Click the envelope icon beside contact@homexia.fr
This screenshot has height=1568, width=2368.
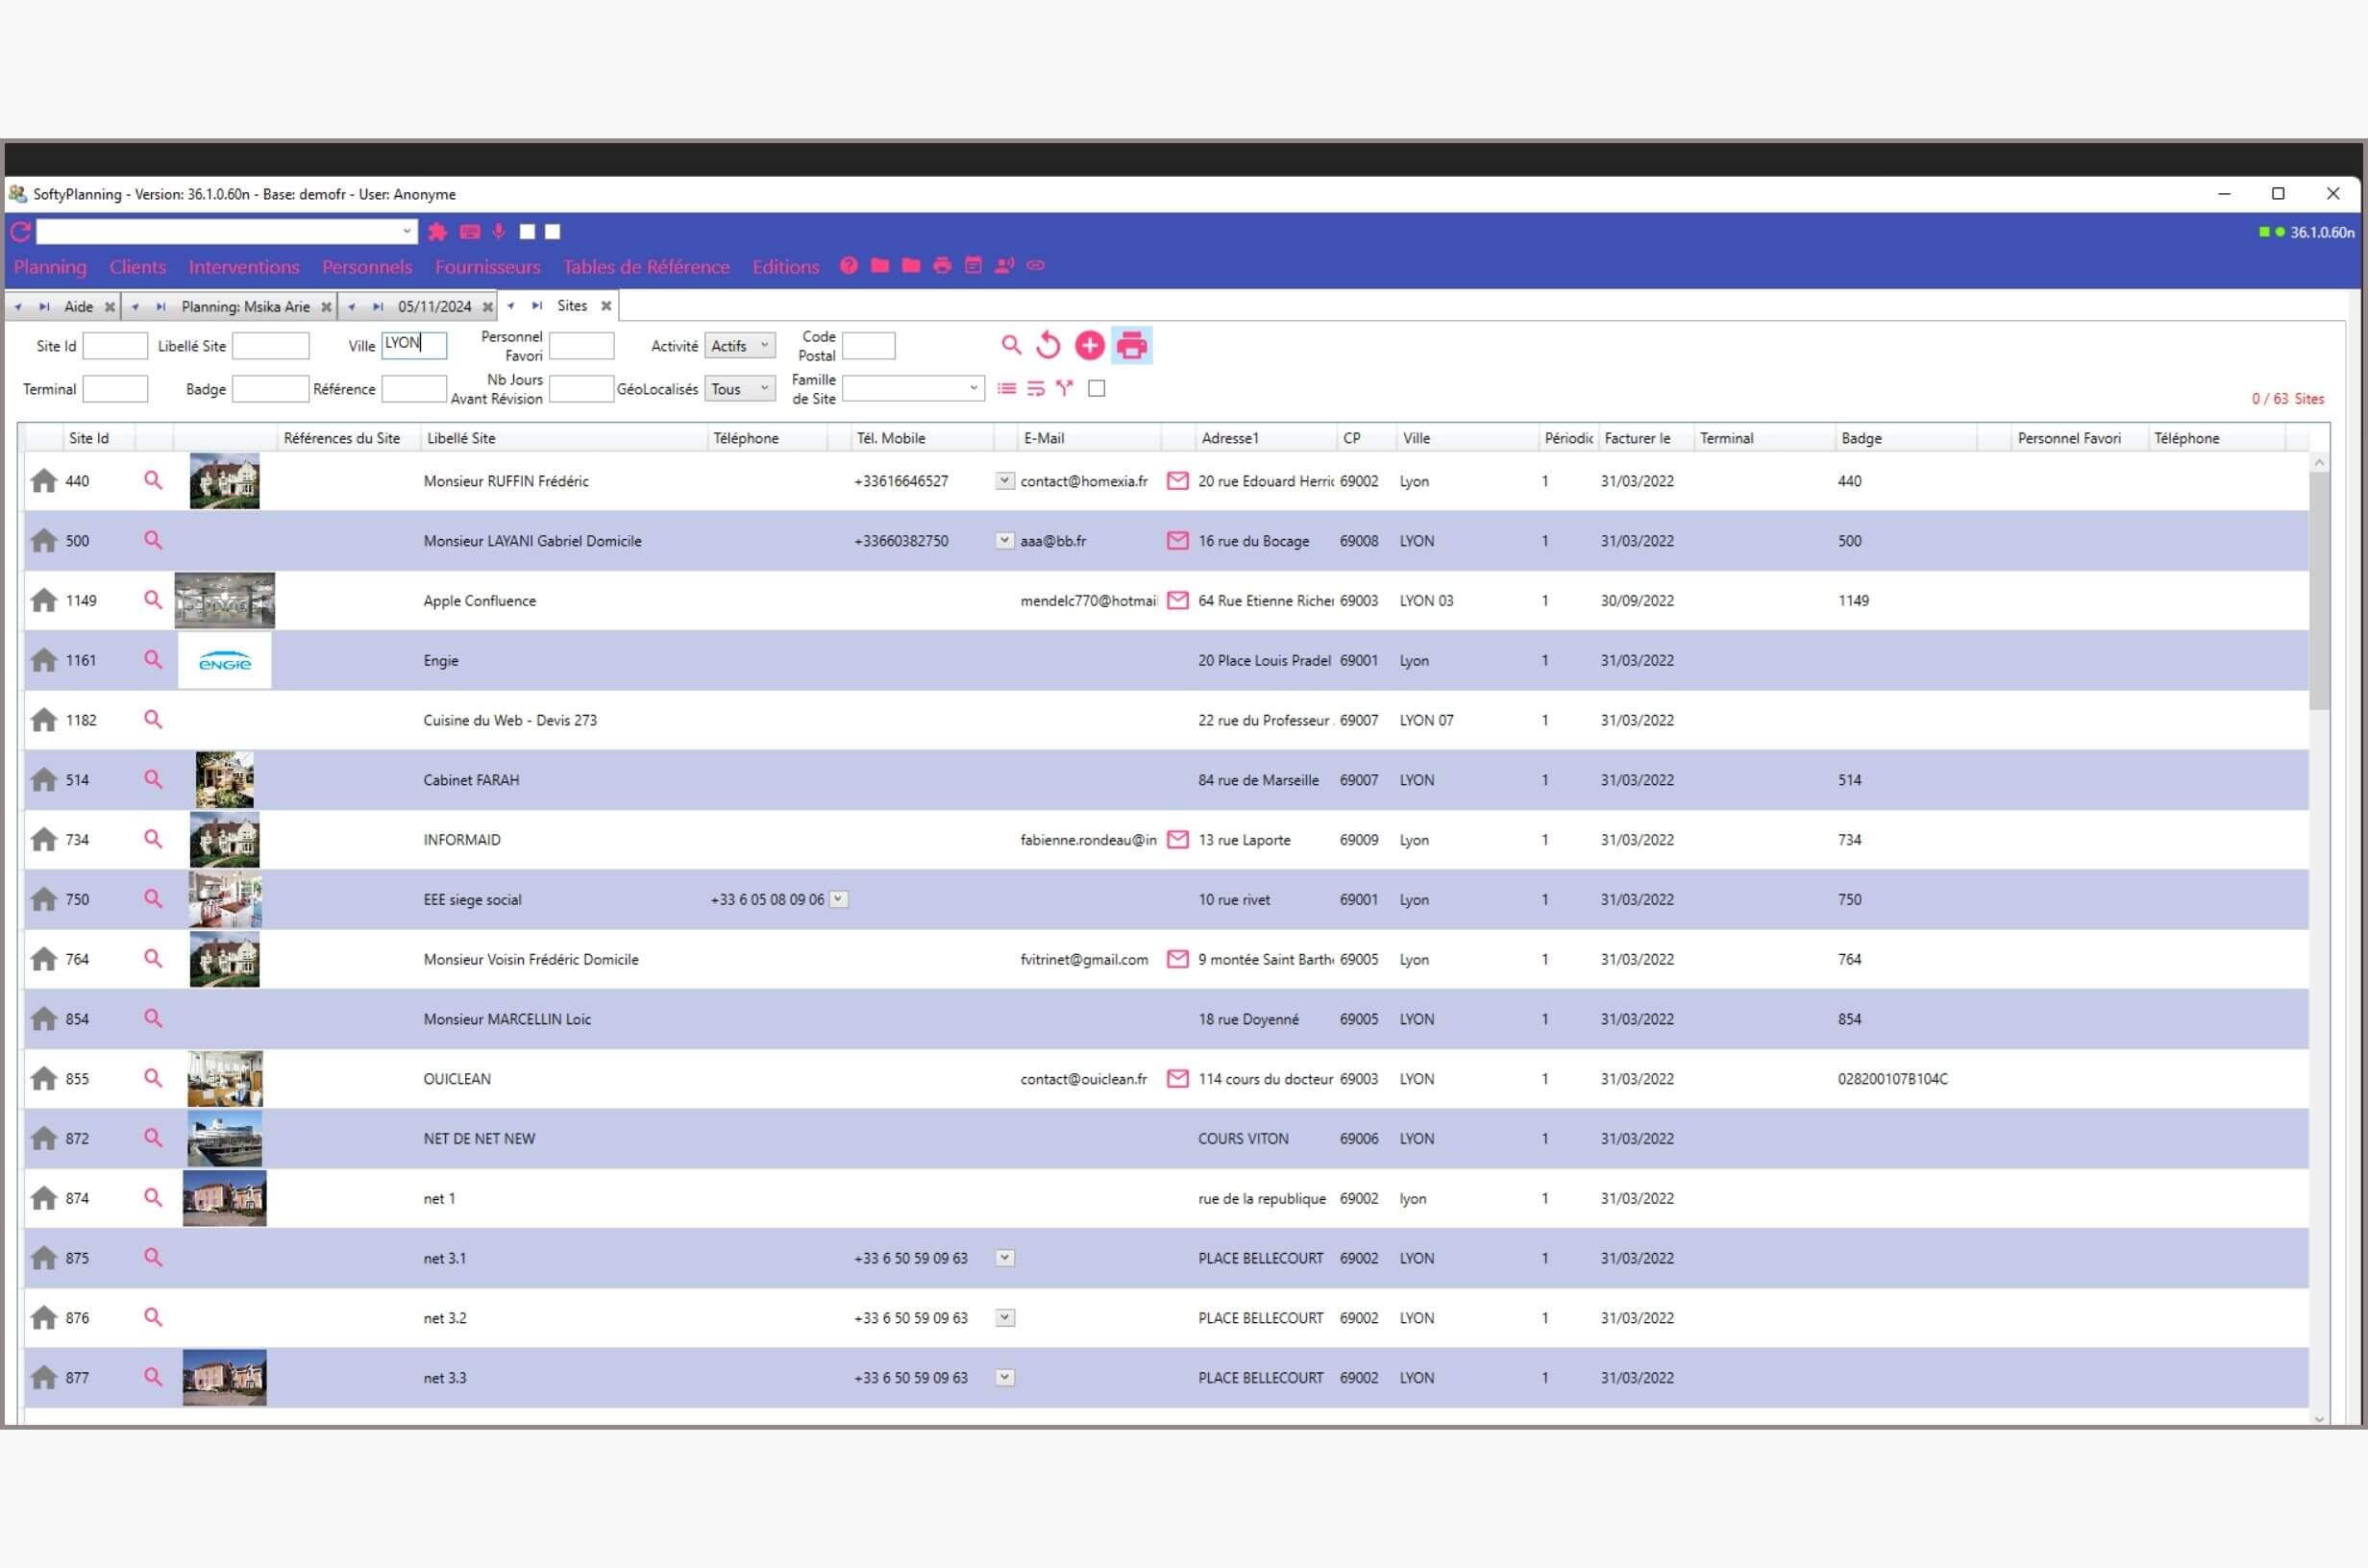1176,481
